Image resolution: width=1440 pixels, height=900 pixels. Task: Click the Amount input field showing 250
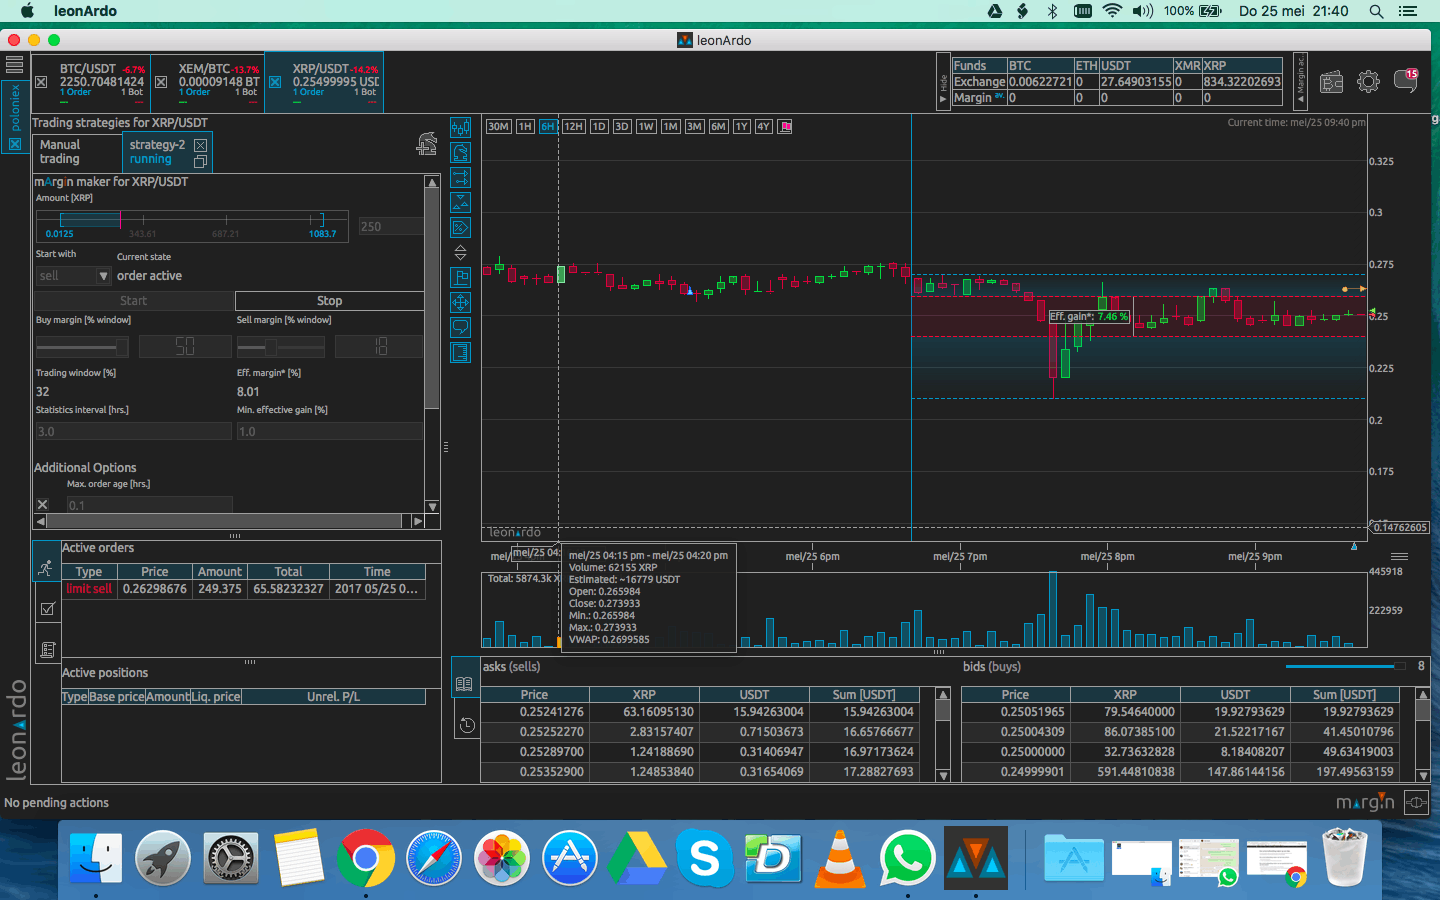[x=390, y=227]
